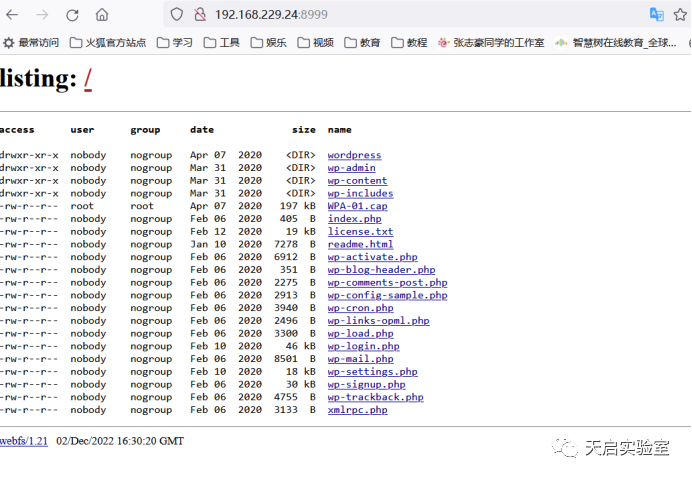Open the wp-login.php link
The height and width of the screenshot is (478, 692).
[364, 346]
